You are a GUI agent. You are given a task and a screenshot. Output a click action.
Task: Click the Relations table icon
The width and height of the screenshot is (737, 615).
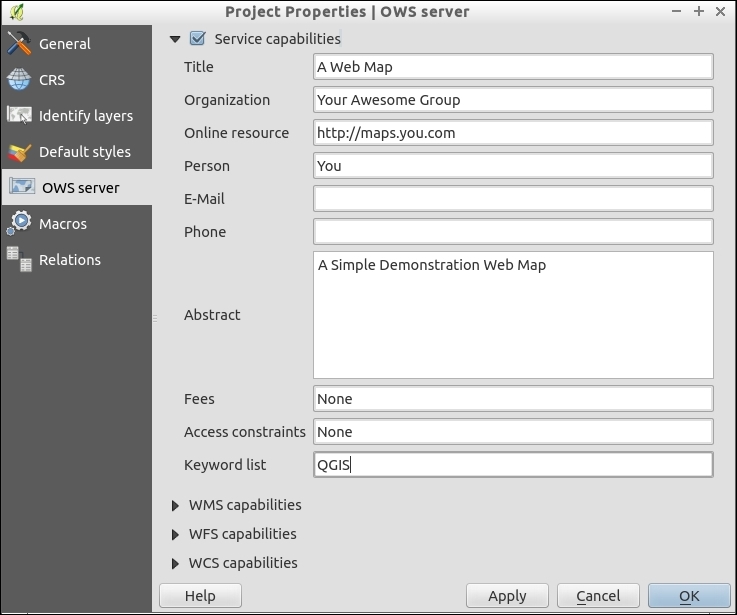click(20, 260)
